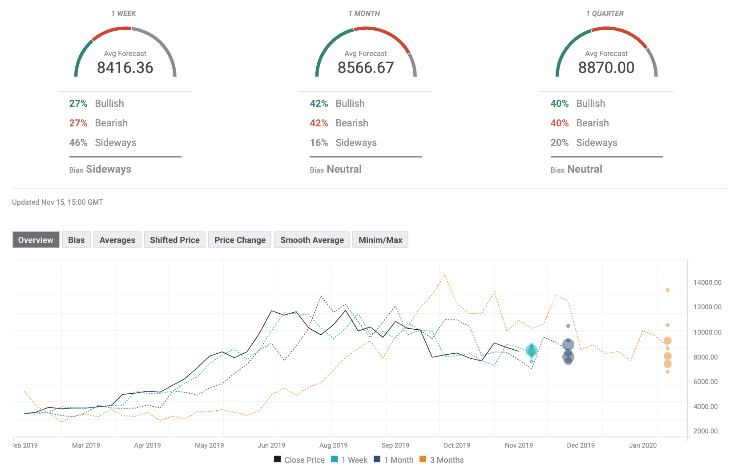The height and width of the screenshot is (469, 750).
Task: Toggle Close Price series in legend
Action: point(300,460)
